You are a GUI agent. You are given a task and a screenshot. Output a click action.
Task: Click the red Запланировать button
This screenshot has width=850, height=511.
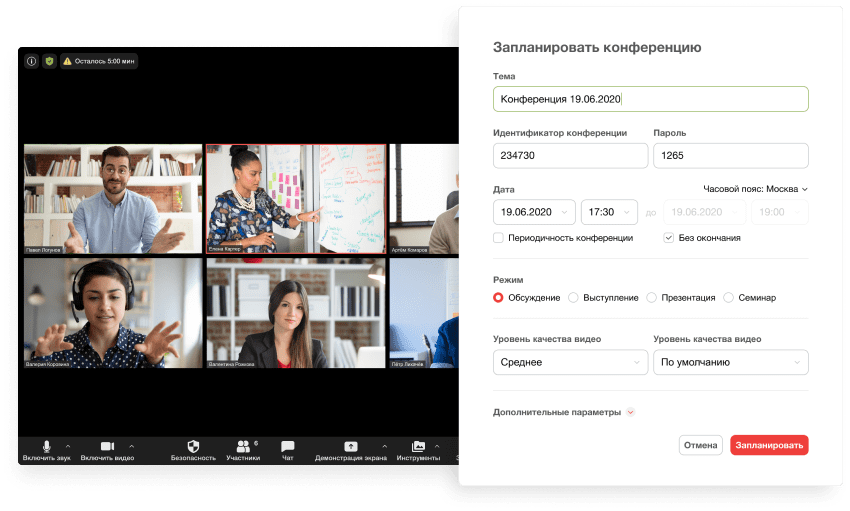tap(769, 445)
